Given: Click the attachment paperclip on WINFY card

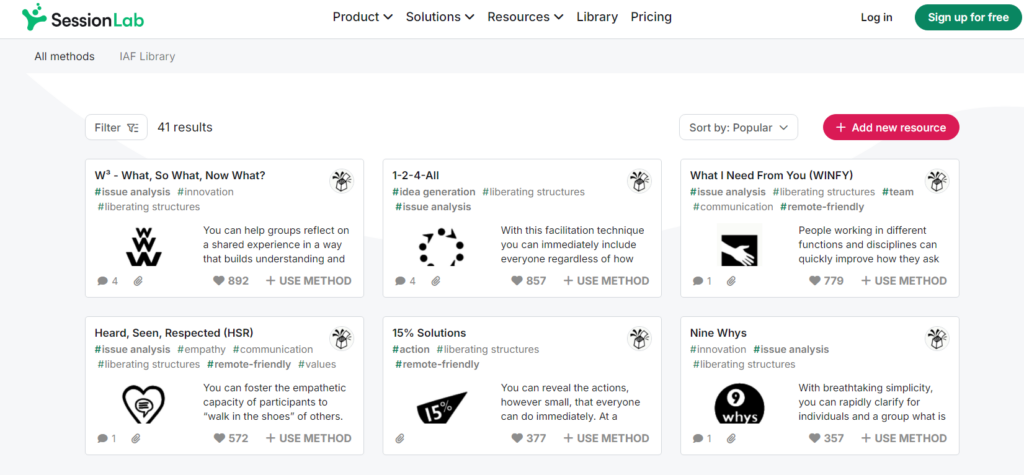Looking at the screenshot, I should (731, 281).
